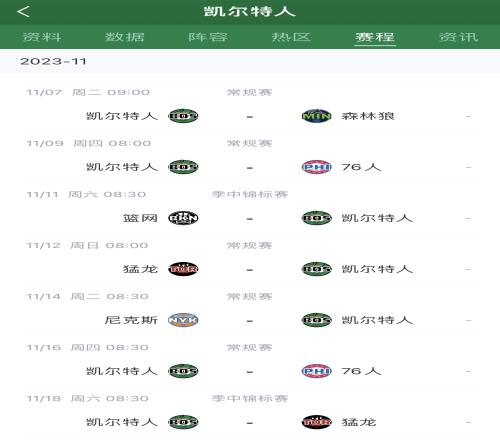Tap the back arrow in the header

coord(23,12)
